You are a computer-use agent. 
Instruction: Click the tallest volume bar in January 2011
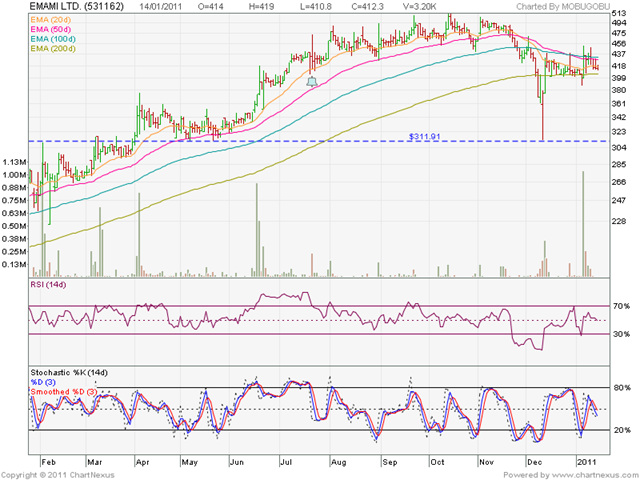click(x=583, y=224)
